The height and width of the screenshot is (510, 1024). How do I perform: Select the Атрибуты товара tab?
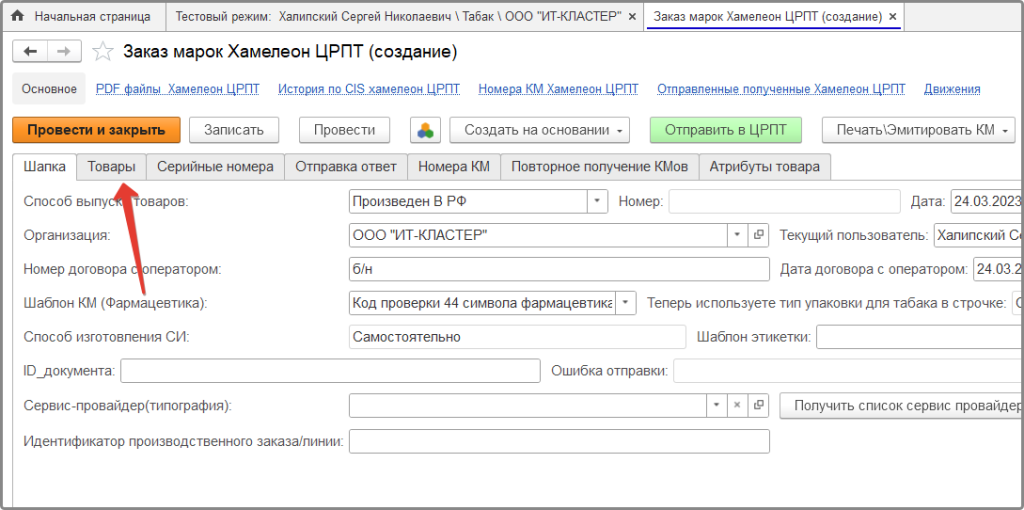coord(764,167)
